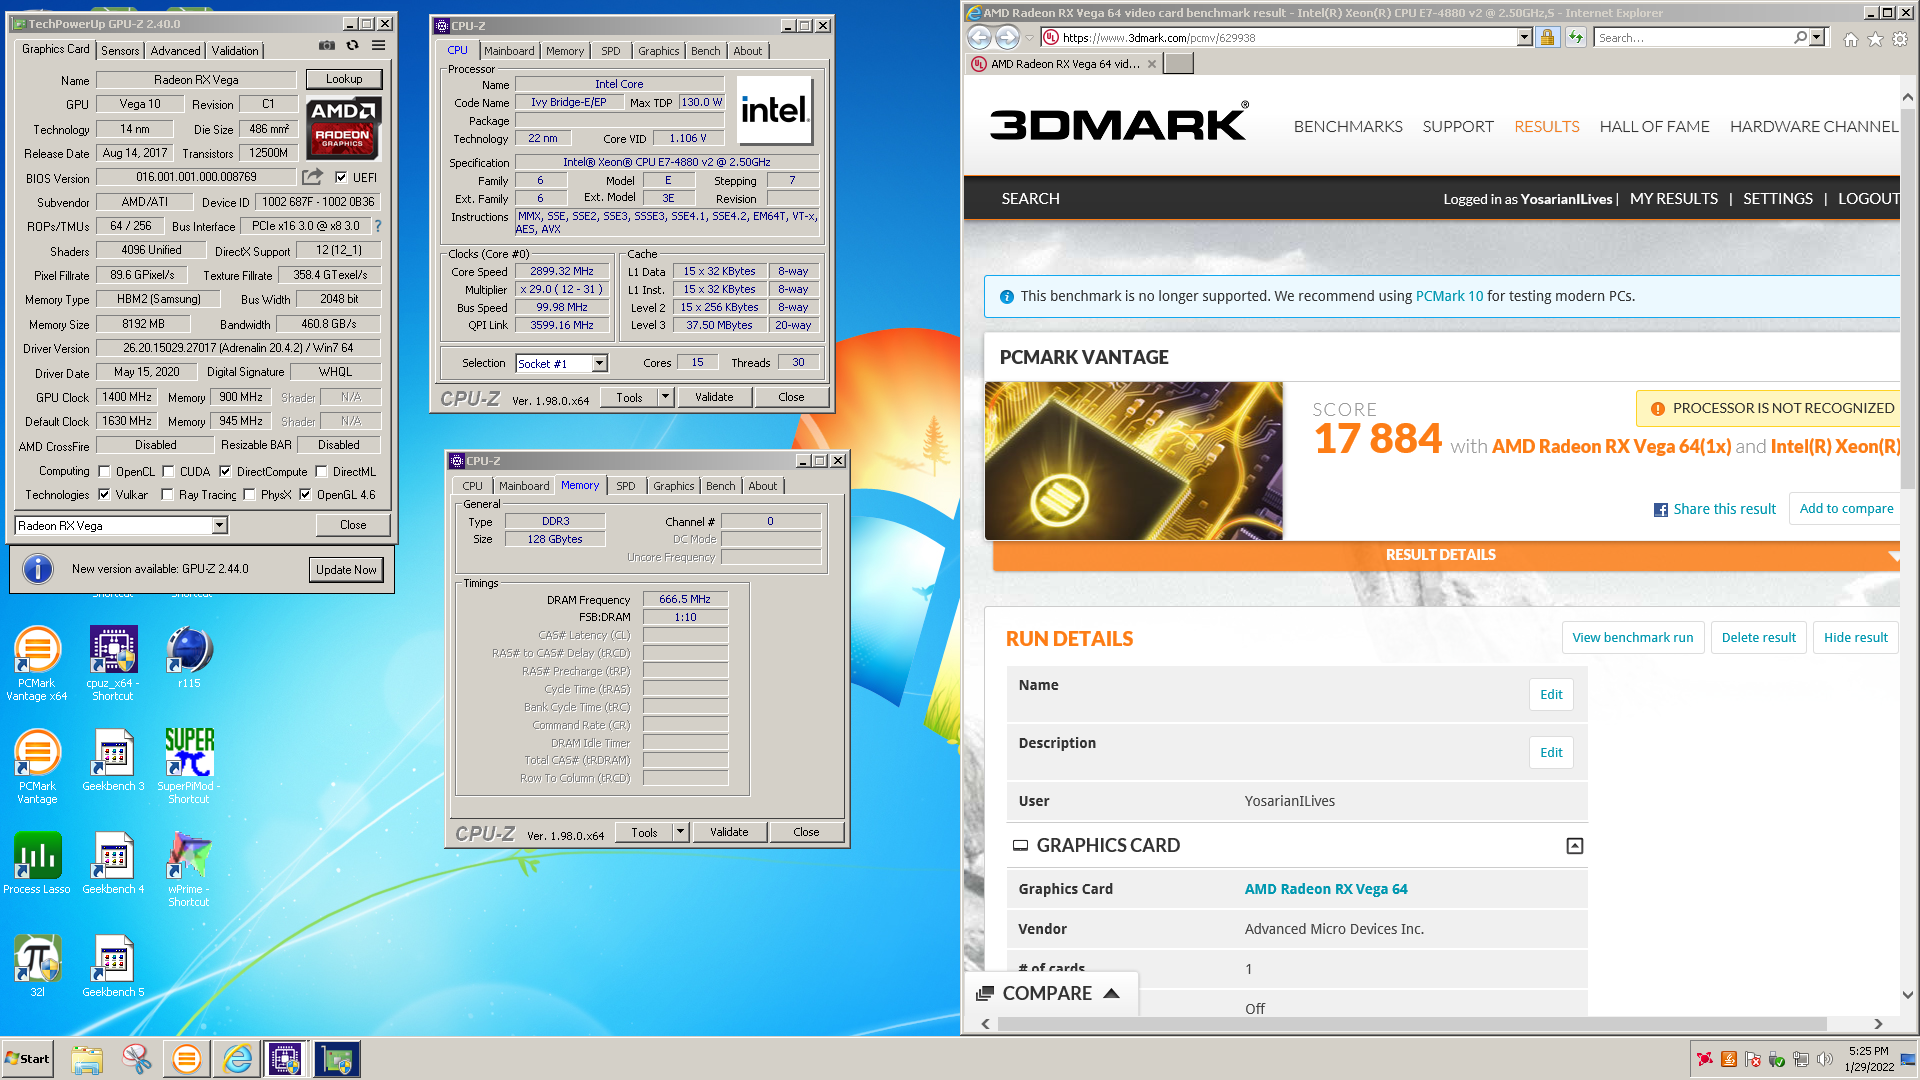
Task: Open cpuz_x64 Shortcut desktop icon
Action: point(113,664)
